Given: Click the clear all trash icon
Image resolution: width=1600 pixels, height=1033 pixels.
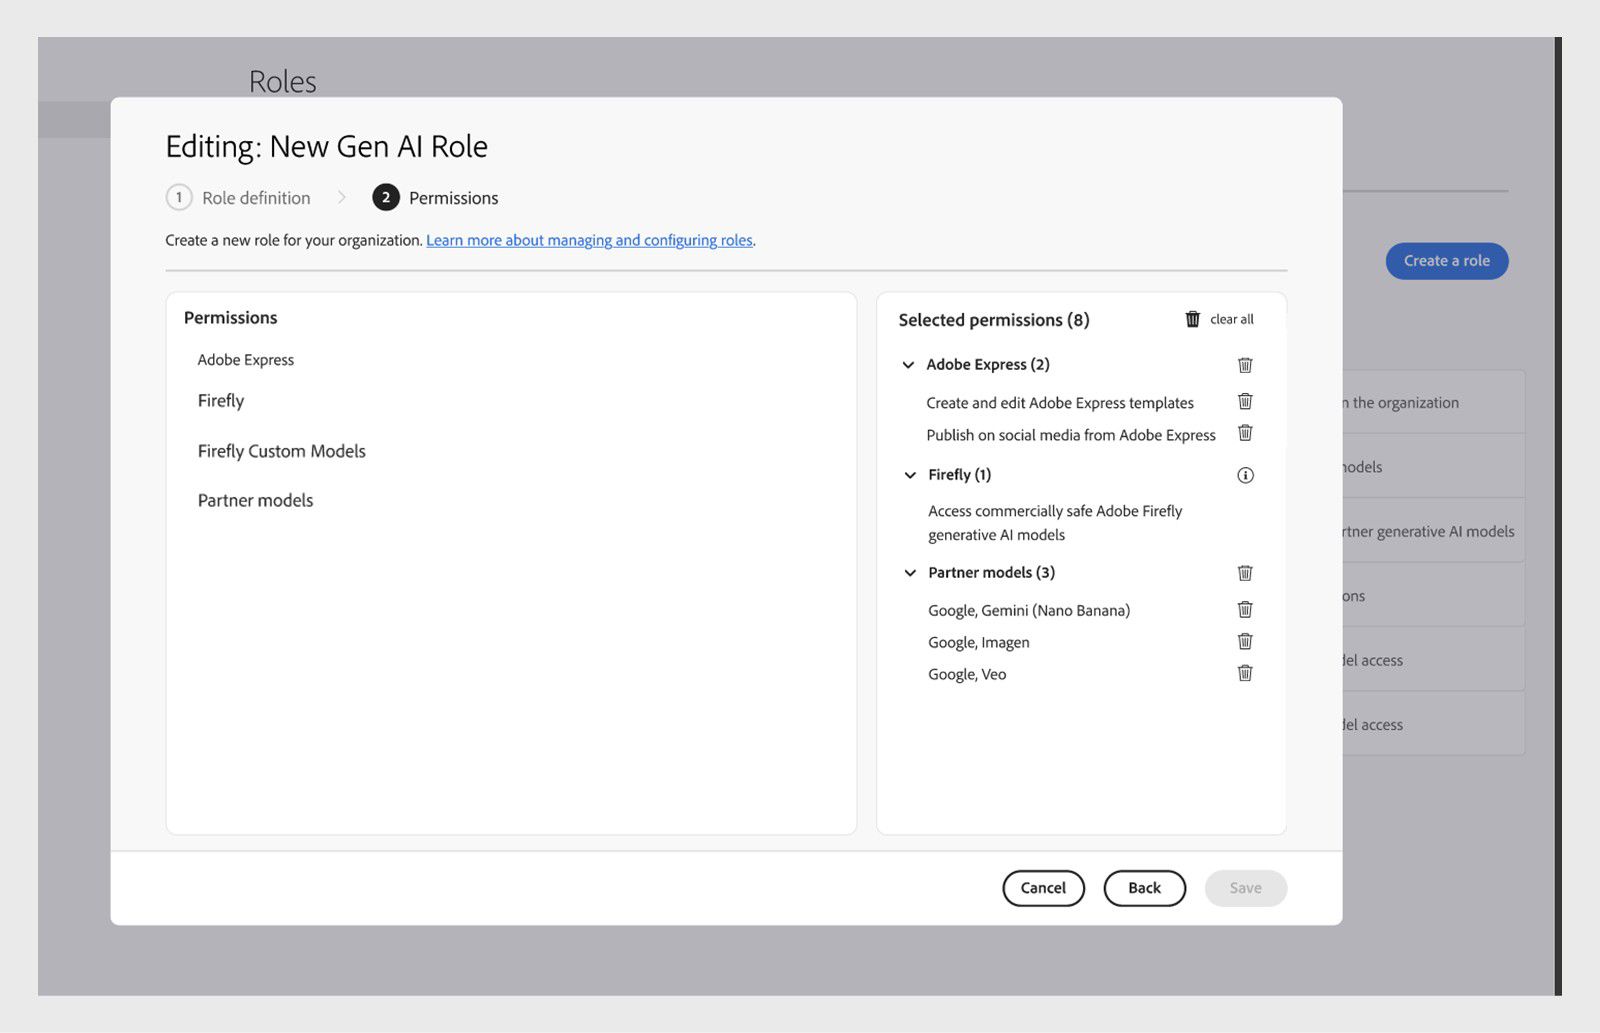Looking at the screenshot, I should (x=1192, y=318).
